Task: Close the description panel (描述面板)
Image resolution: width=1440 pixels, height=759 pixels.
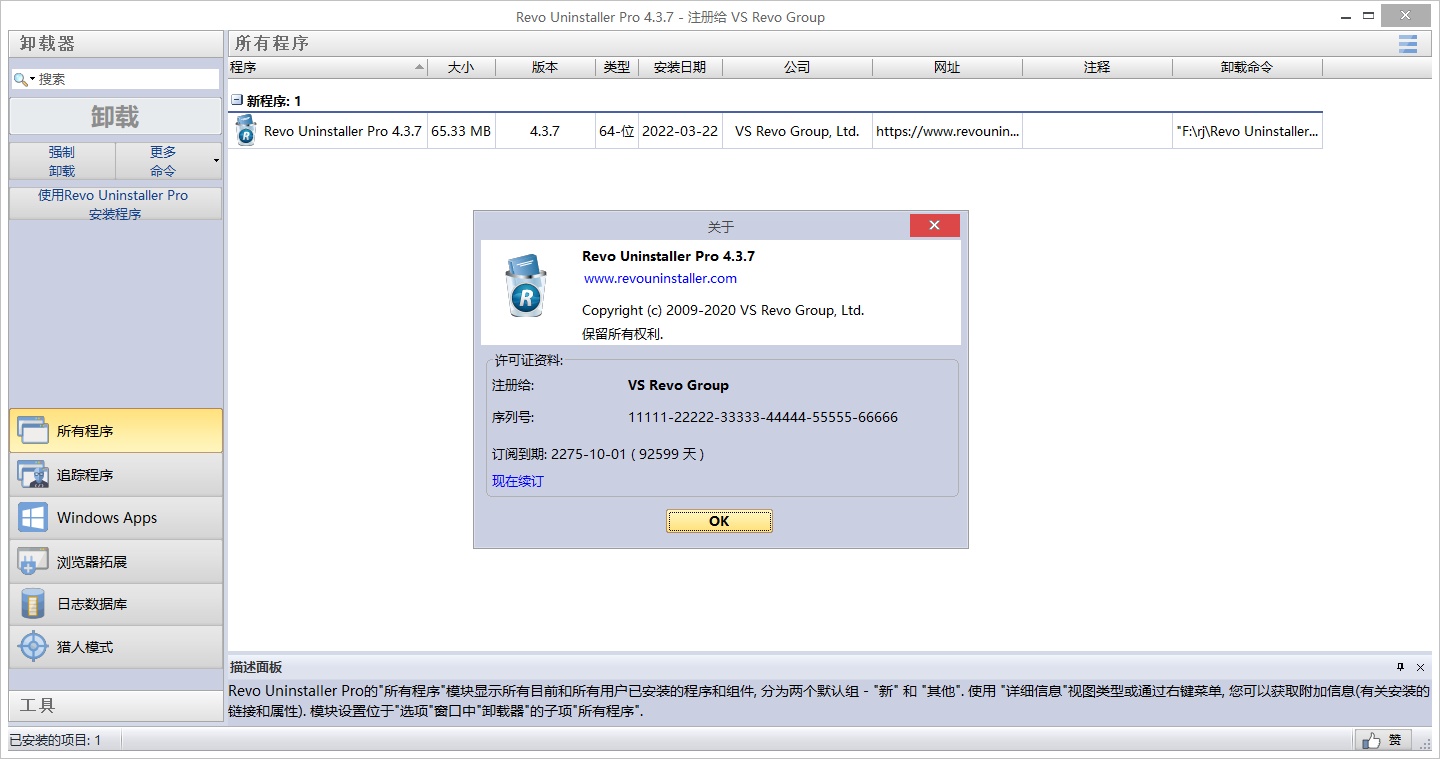Action: point(1420,667)
